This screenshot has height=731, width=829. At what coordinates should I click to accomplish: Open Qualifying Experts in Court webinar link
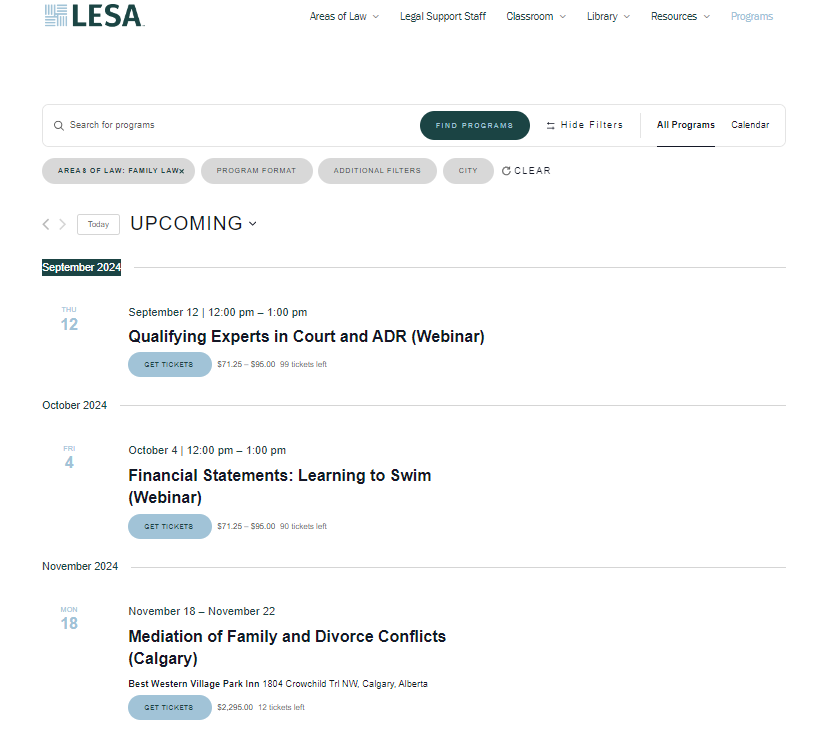coord(306,337)
